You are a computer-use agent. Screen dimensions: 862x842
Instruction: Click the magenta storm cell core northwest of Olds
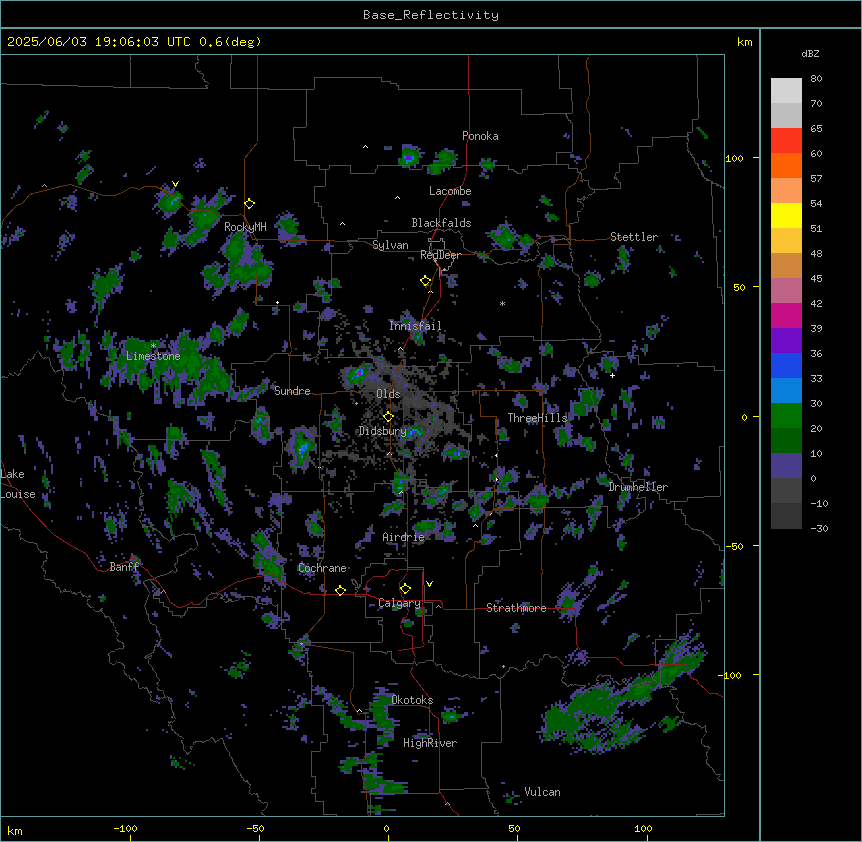(x=358, y=373)
